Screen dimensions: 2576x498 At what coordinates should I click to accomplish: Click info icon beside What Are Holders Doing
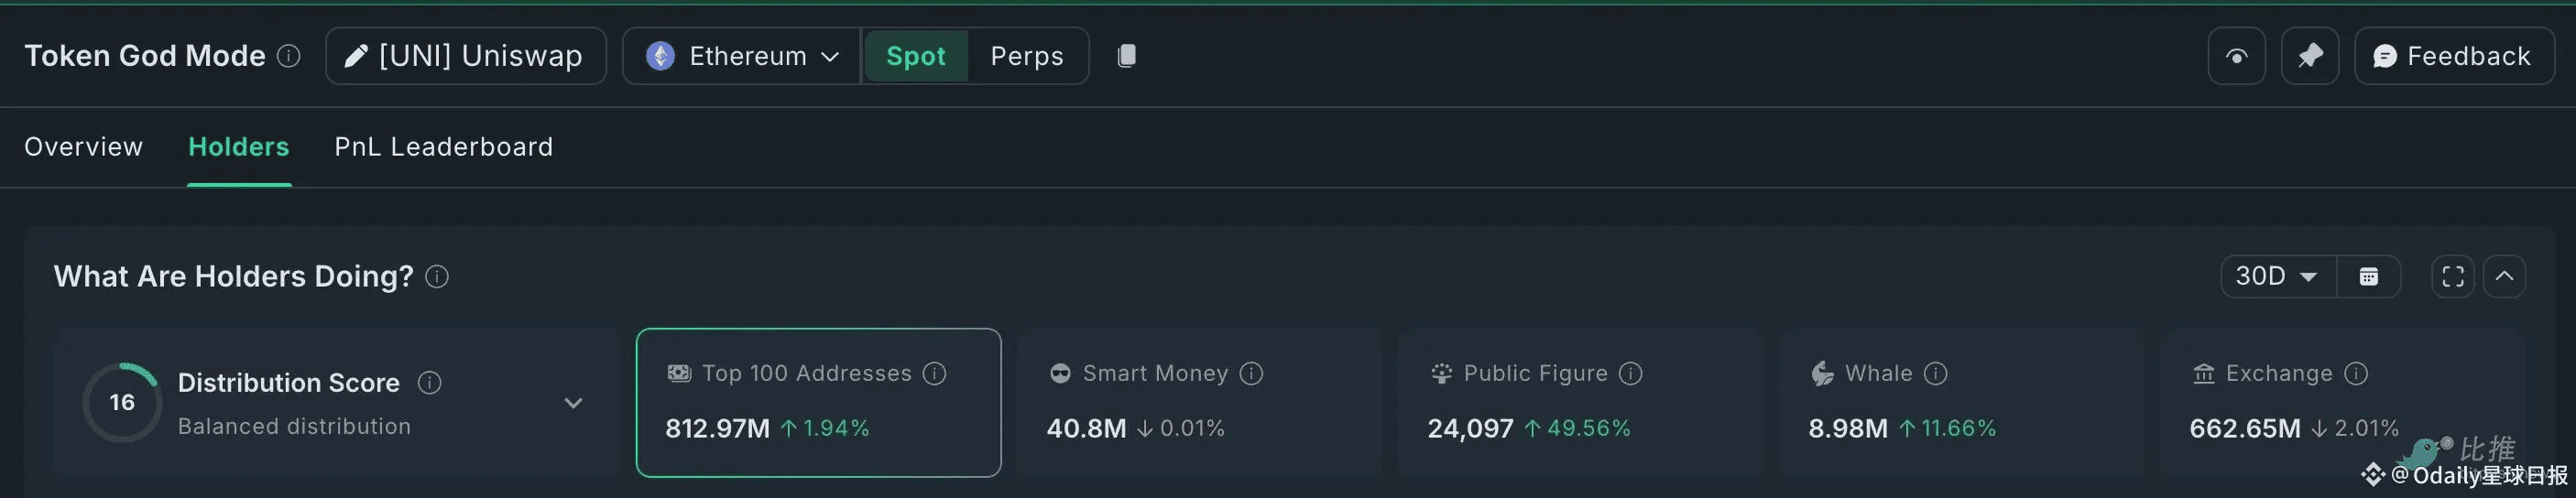coord(437,277)
